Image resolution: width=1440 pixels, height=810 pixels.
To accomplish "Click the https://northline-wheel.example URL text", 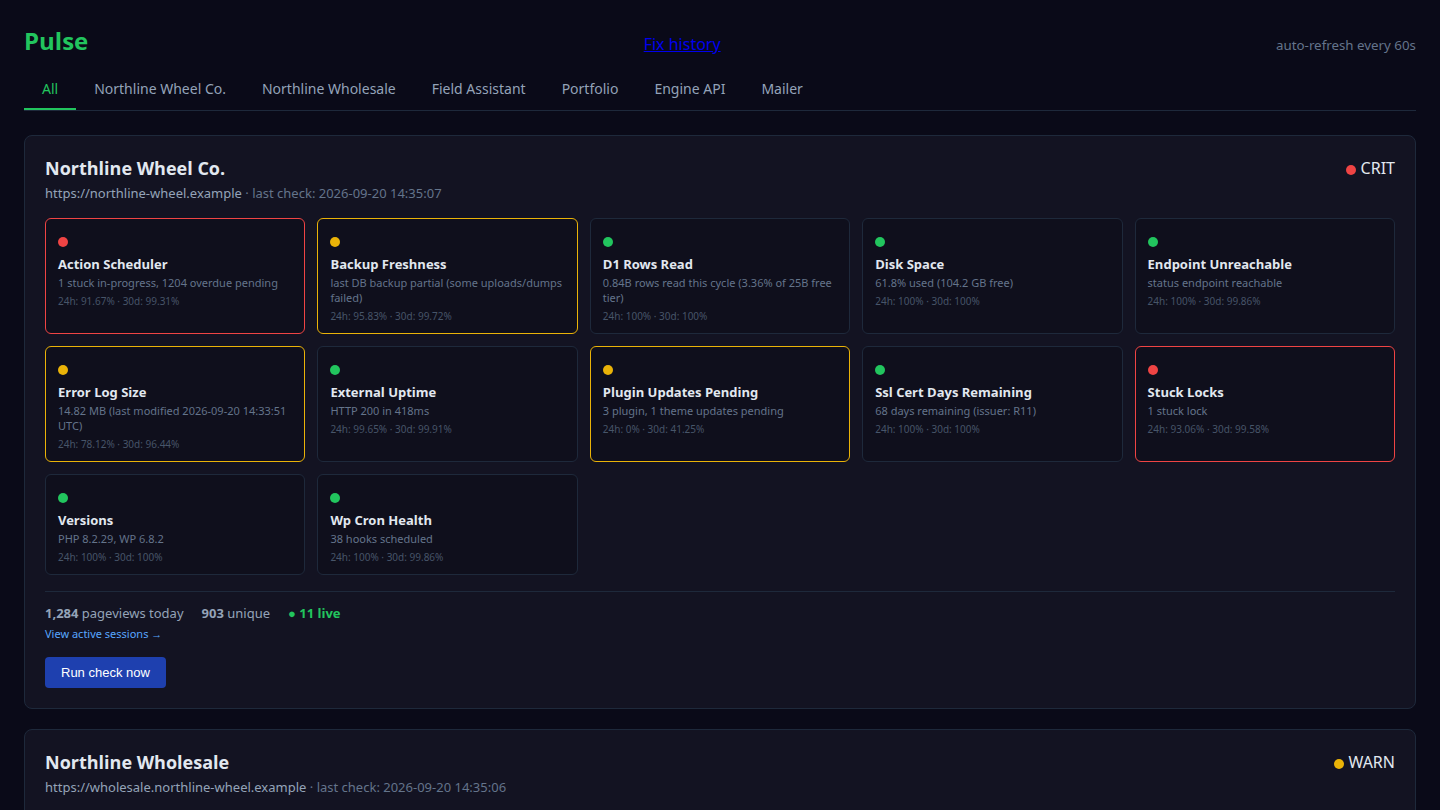I will pos(143,193).
